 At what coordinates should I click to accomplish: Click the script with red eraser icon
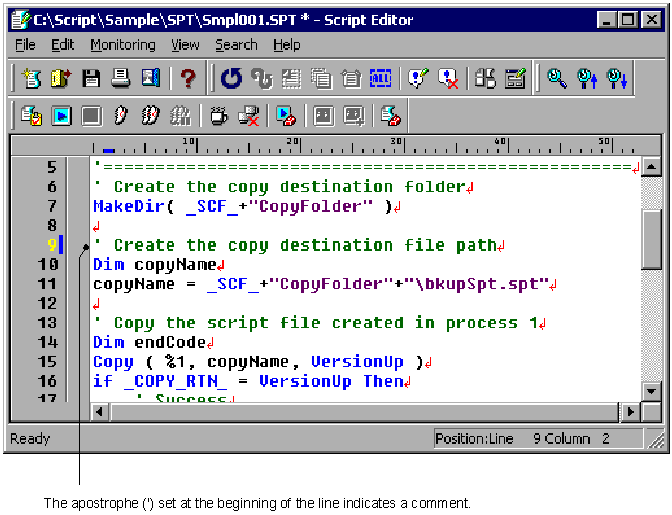[391, 116]
